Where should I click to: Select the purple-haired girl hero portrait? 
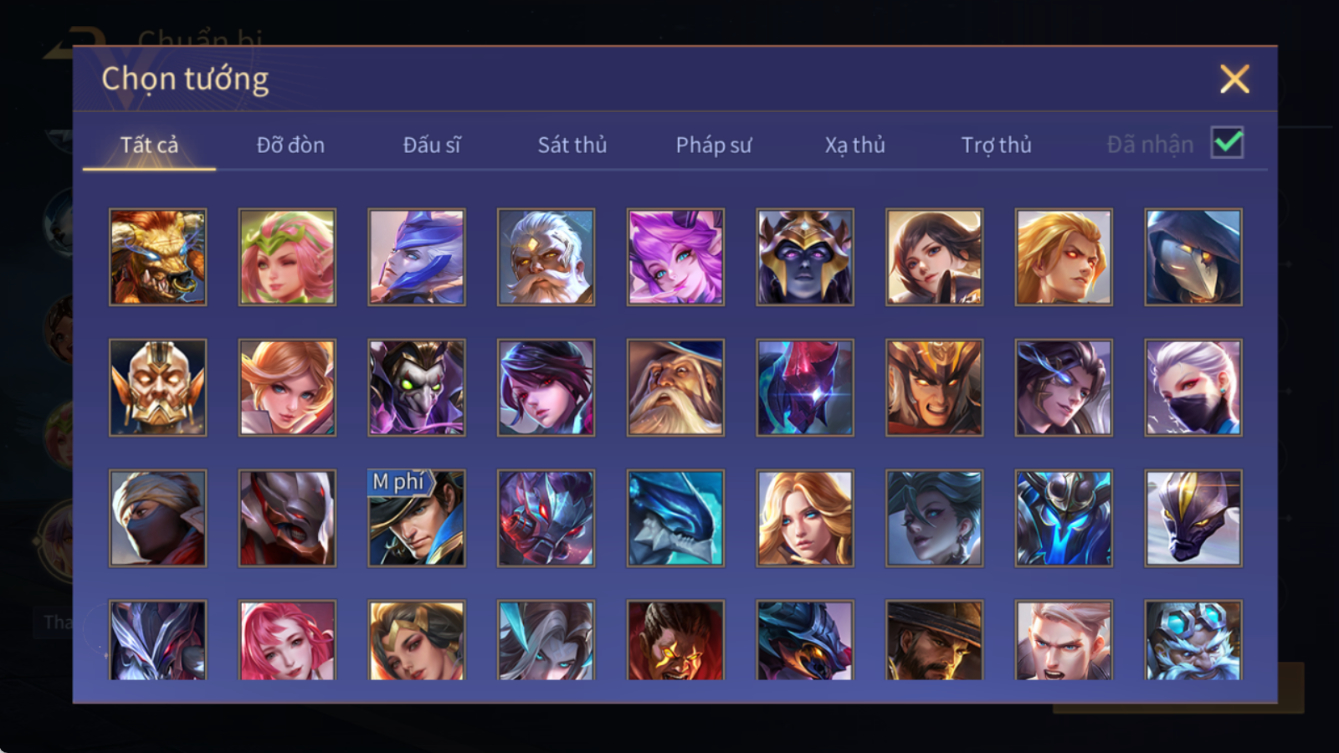pos(676,257)
